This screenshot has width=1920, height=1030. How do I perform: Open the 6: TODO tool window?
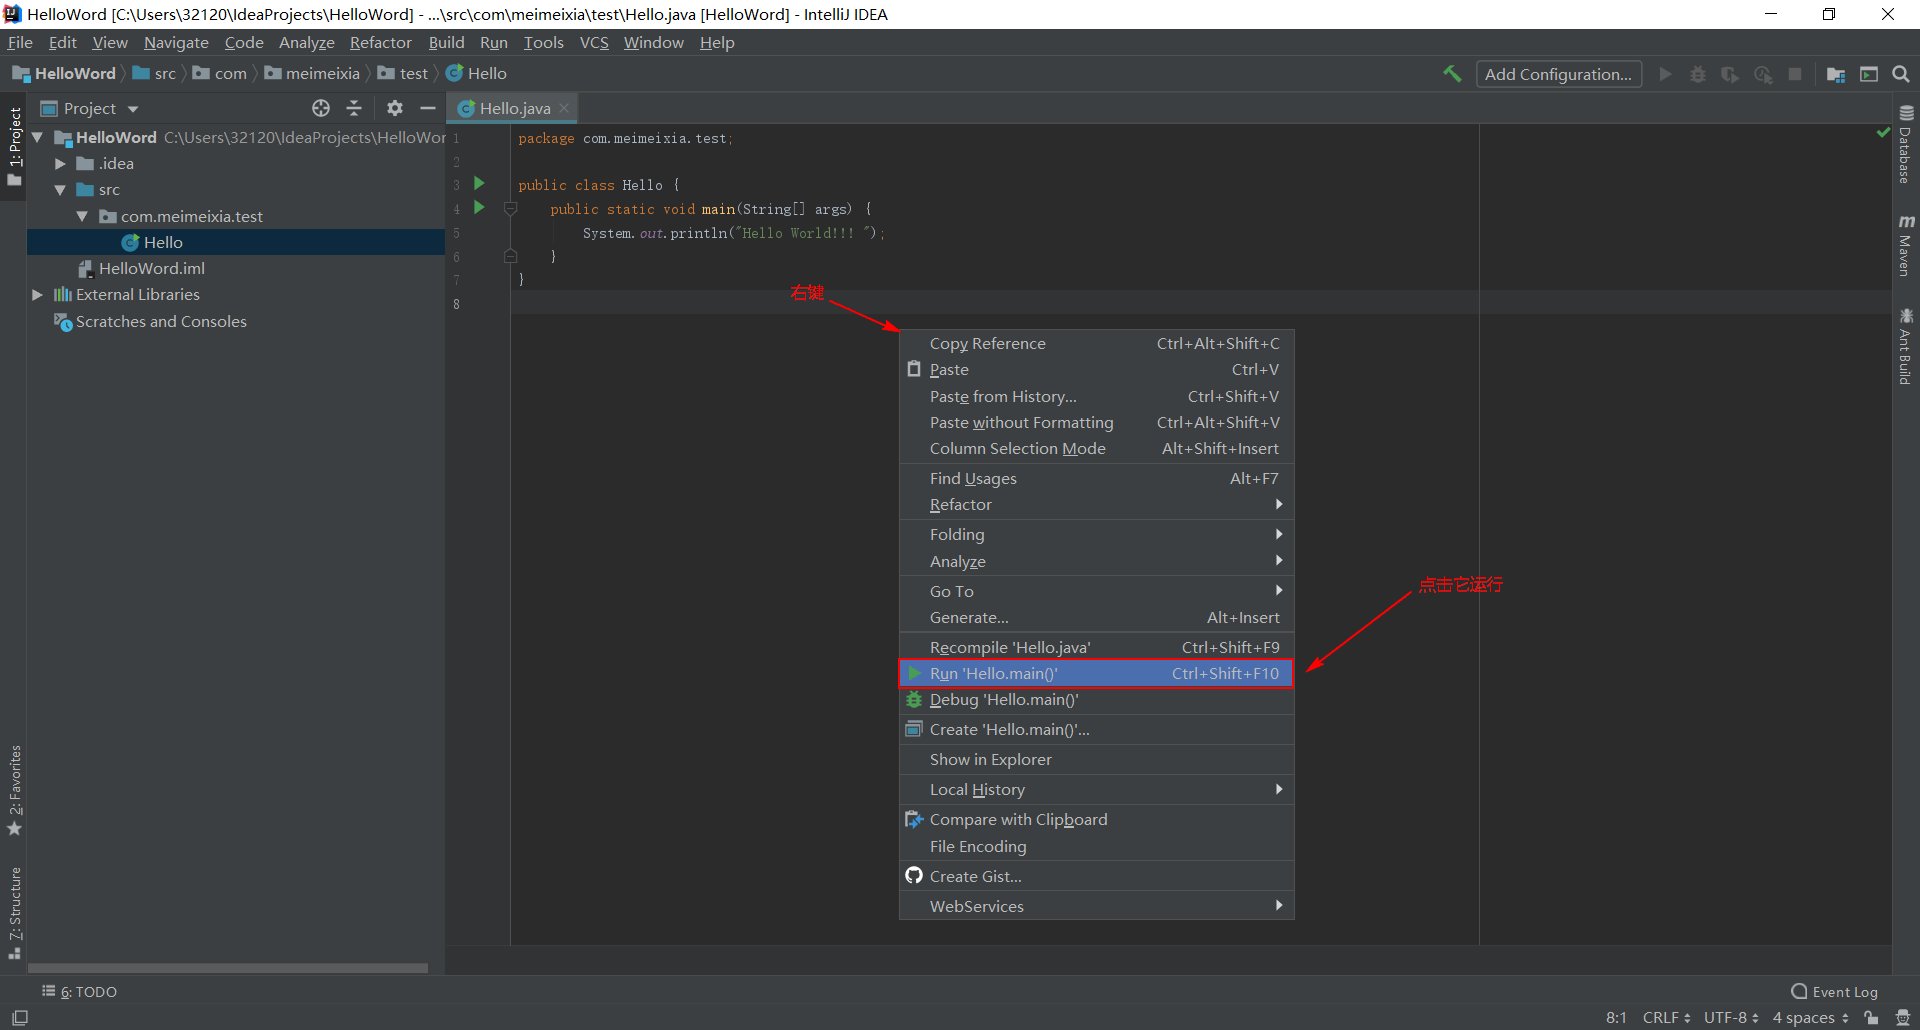79,992
